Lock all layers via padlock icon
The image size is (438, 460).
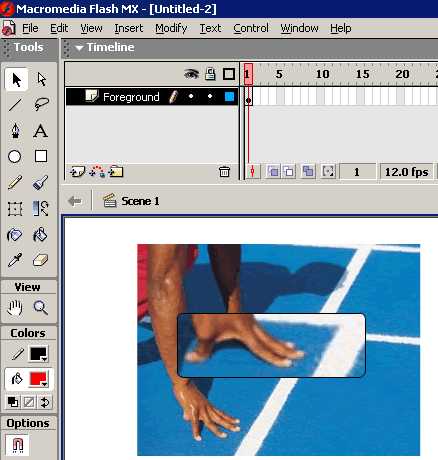coord(210,74)
